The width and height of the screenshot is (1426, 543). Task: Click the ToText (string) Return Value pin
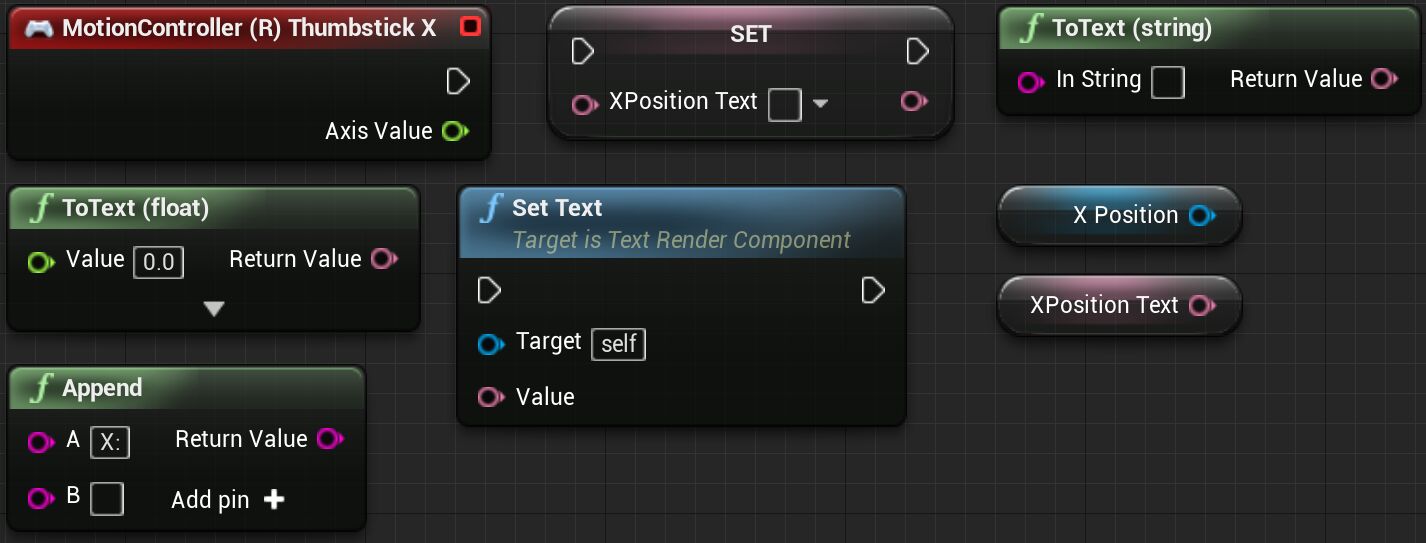point(1384,79)
